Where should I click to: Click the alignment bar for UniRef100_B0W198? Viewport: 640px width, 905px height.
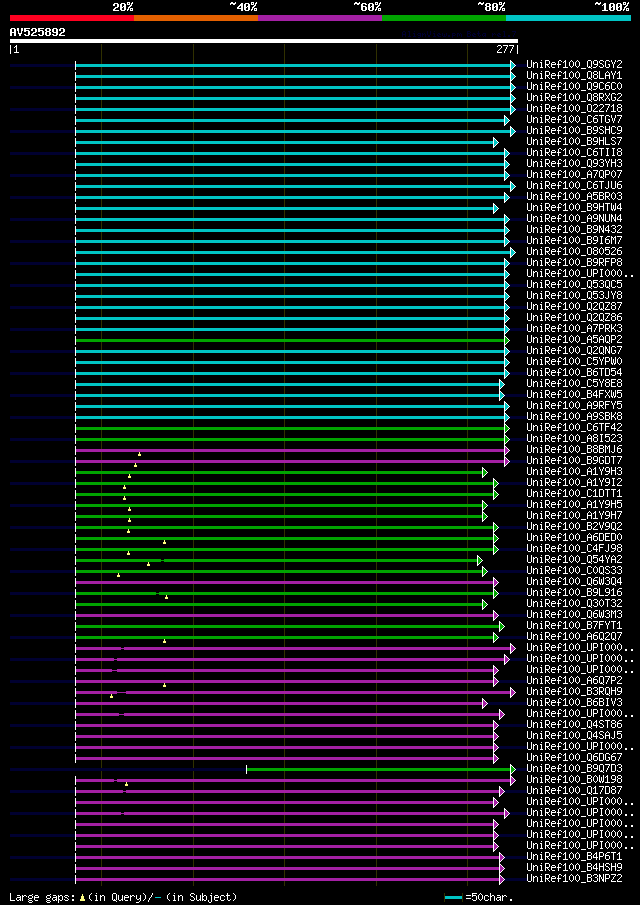[x=293, y=780]
